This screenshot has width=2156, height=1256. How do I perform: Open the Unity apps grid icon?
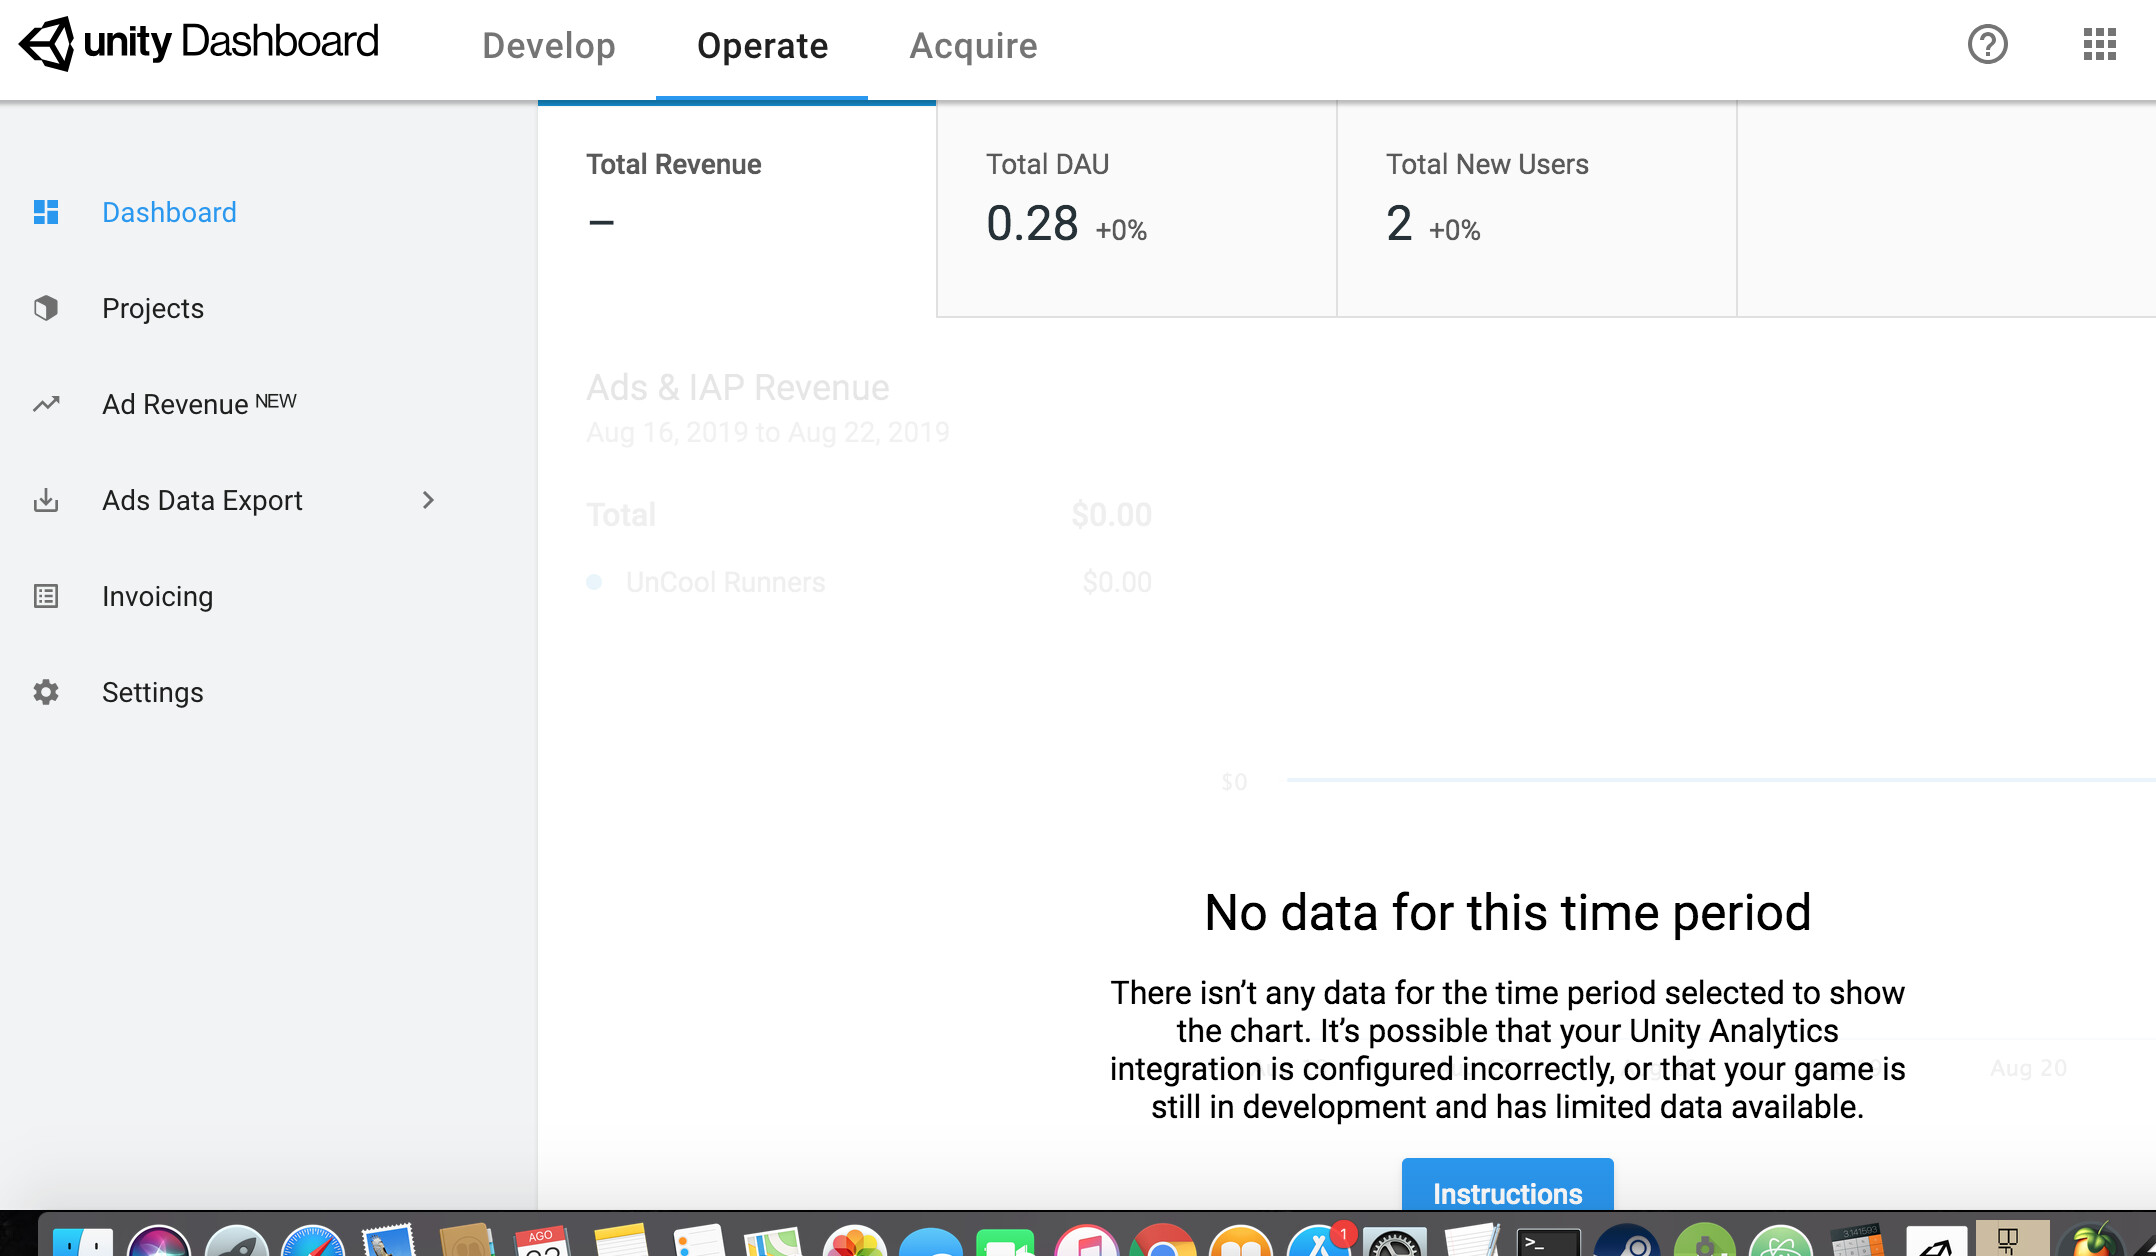point(2097,45)
